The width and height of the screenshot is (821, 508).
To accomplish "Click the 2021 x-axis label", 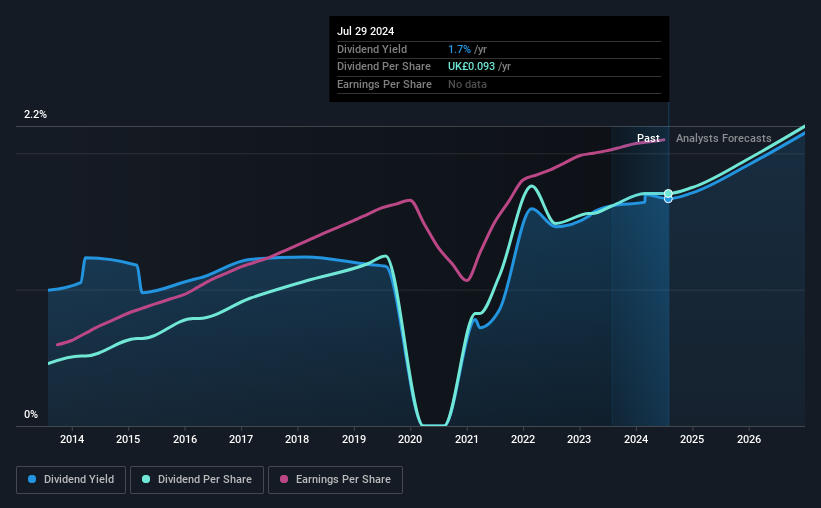I will coord(467,439).
